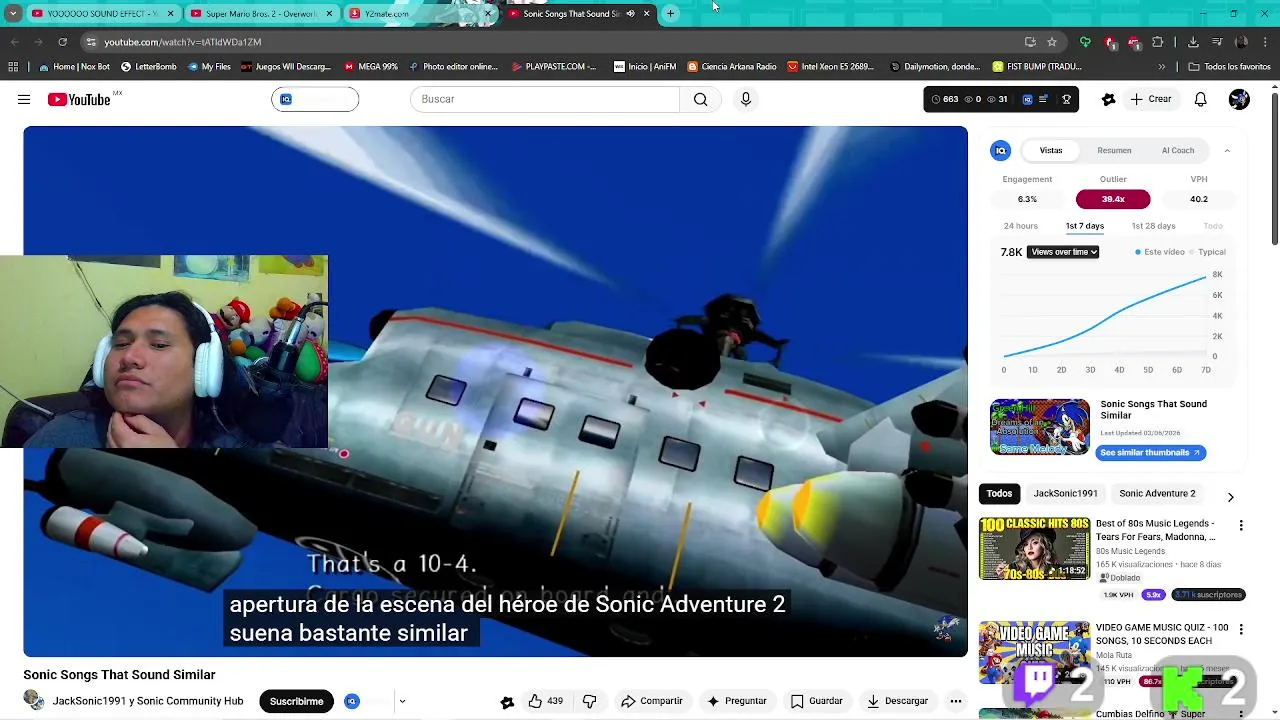Select the 1st 7 days range
Screen dimensions: 1280x720
[1084, 226]
